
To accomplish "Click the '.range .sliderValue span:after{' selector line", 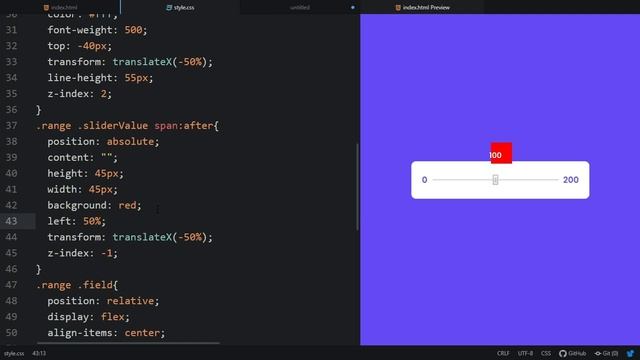I will coord(127,125).
